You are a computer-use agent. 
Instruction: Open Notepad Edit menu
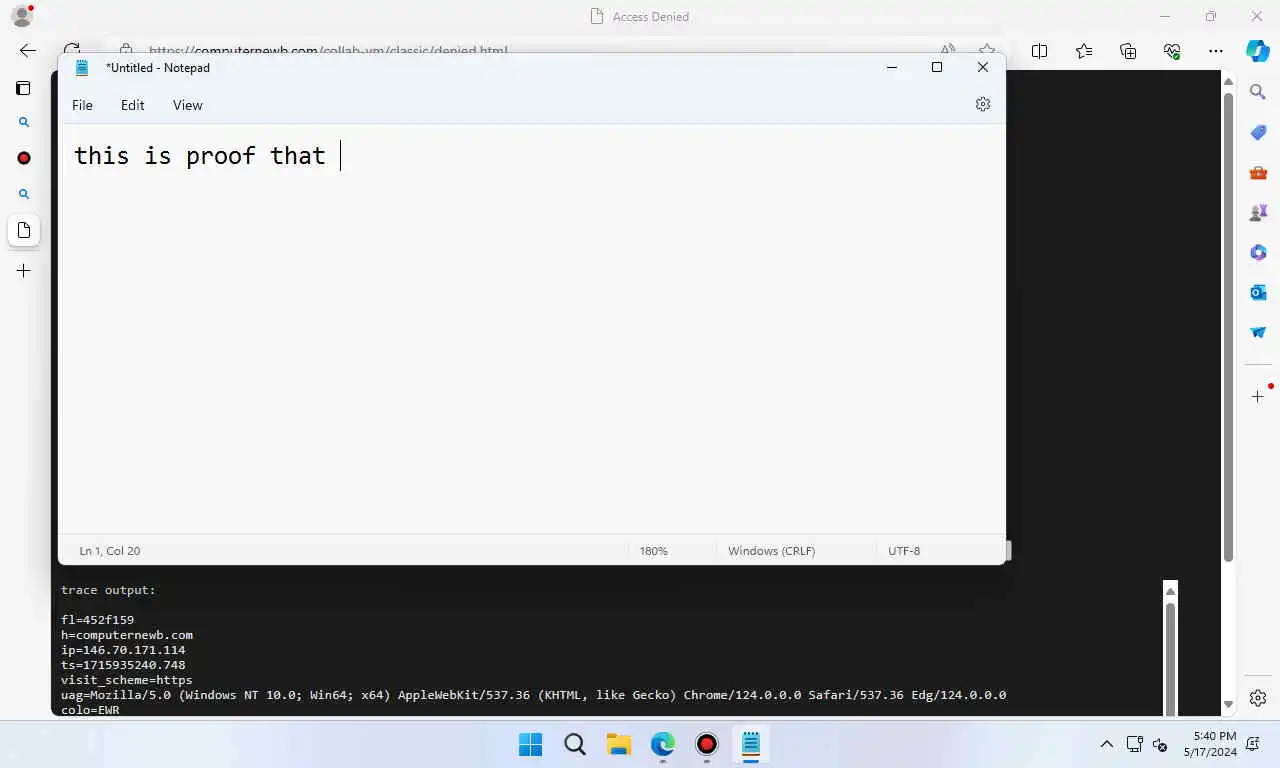(x=132, y=105)
